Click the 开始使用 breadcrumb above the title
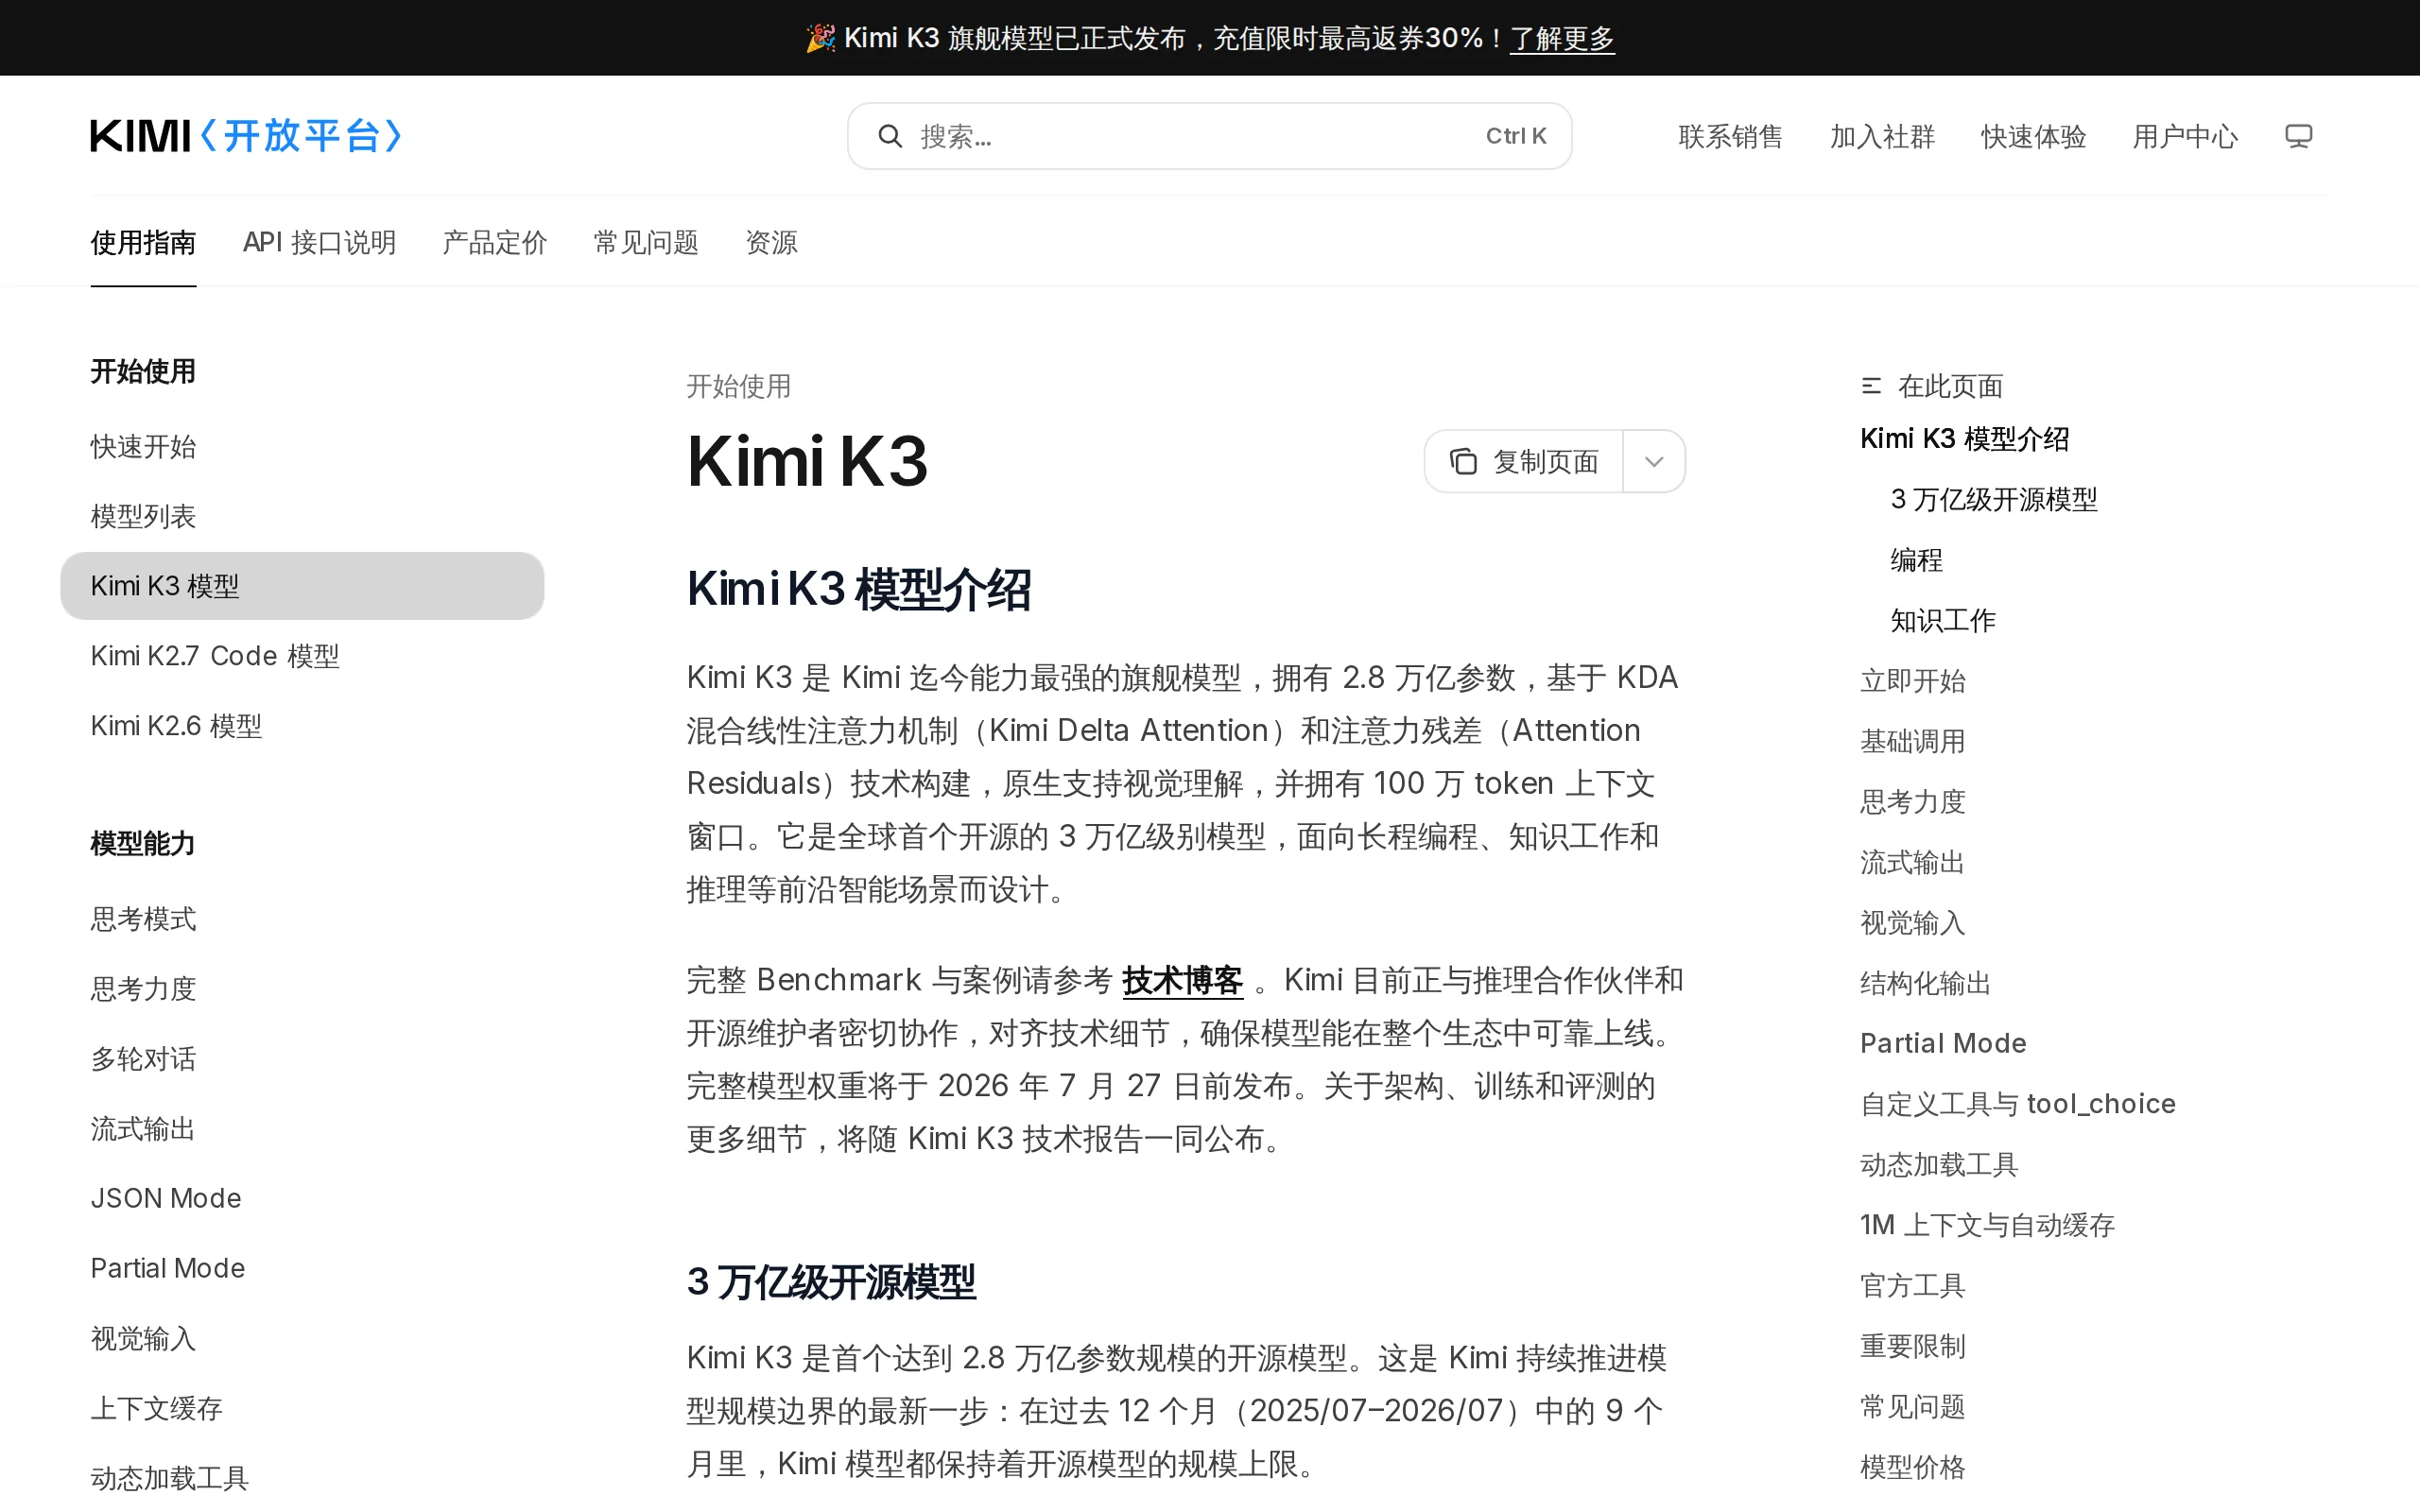2420x1512 pixels. (x=738, y=386)
